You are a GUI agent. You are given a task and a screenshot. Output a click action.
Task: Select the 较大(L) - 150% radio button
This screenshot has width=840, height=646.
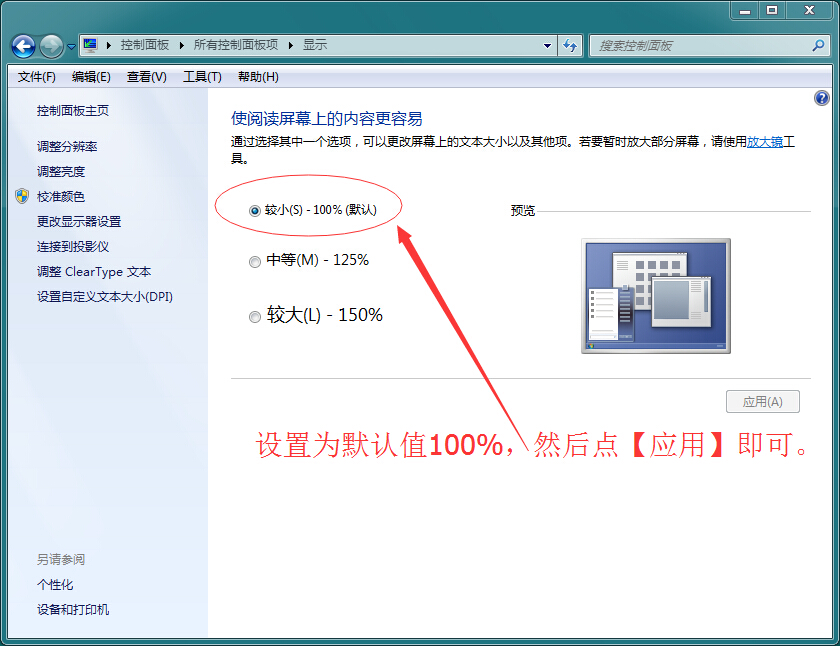pyautogui.click(x=254, y=316)
